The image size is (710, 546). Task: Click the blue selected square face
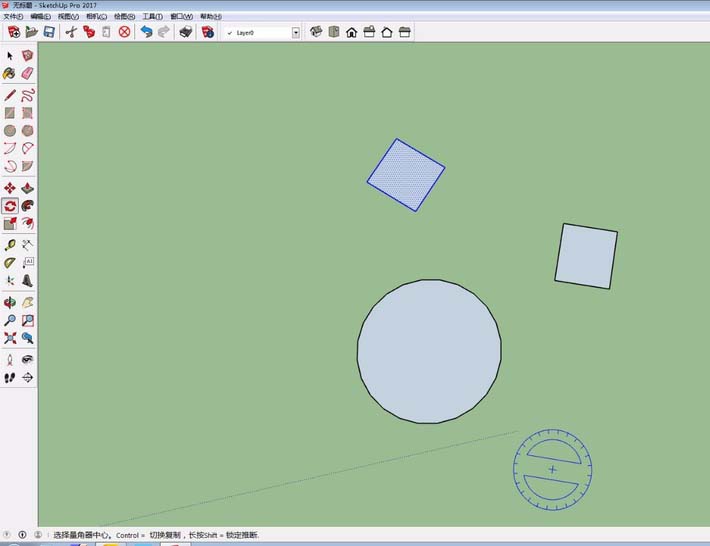[x=406, y=175]
